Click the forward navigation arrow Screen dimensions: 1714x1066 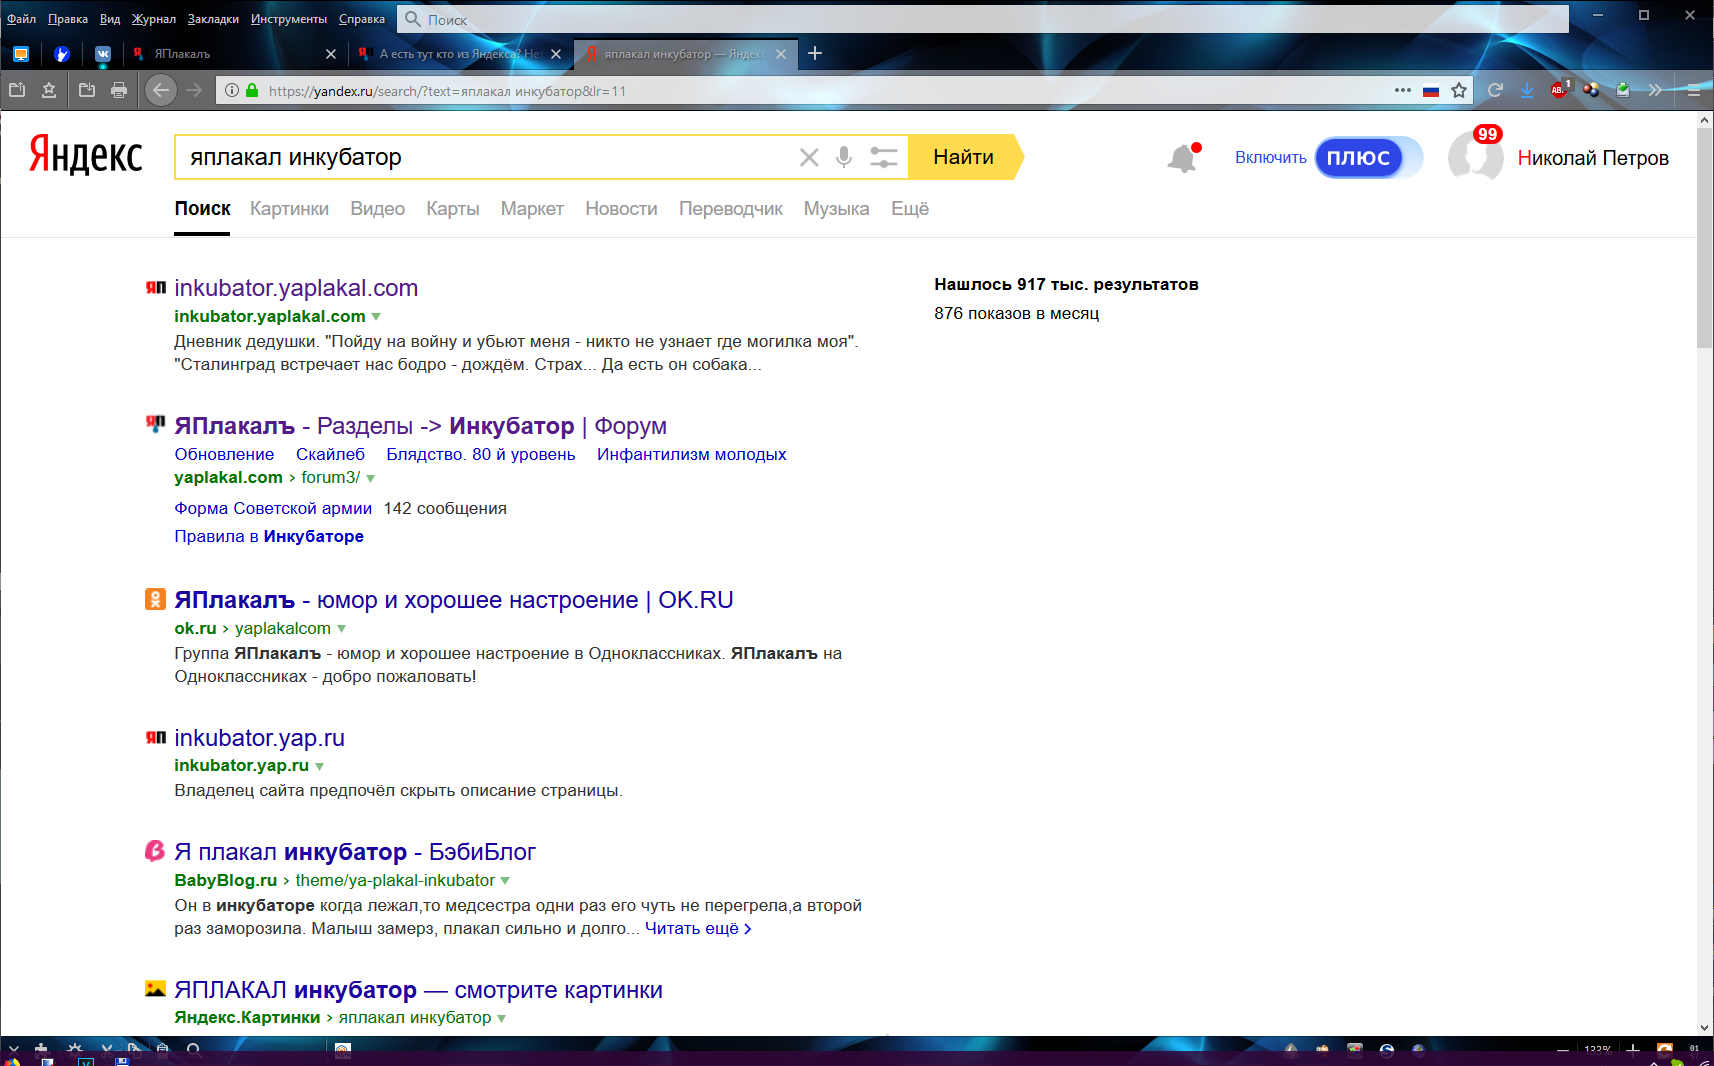(x=194, y=90)
